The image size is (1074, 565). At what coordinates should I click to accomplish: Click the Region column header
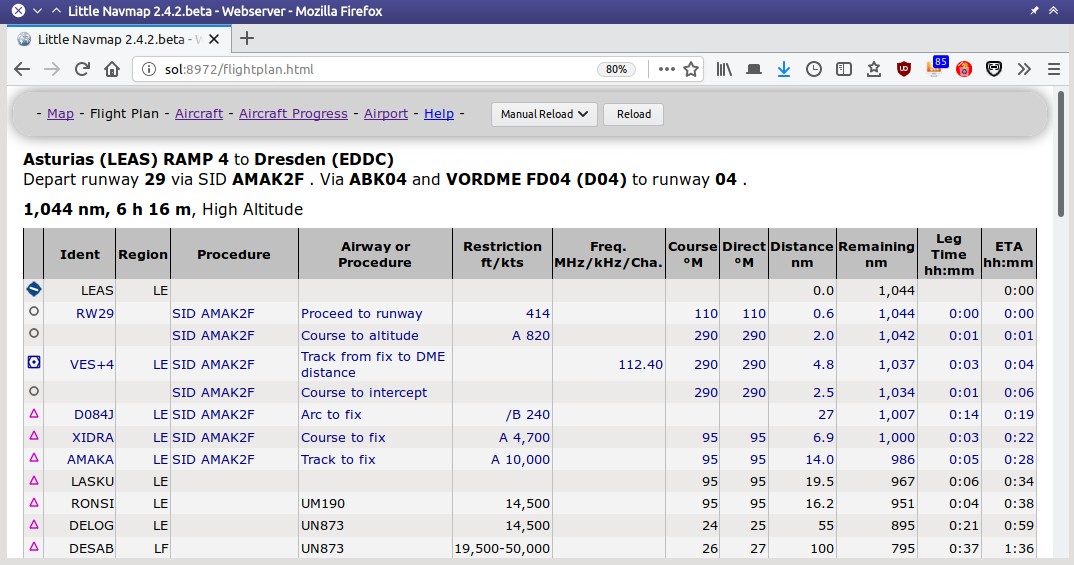tap(143, 254)
